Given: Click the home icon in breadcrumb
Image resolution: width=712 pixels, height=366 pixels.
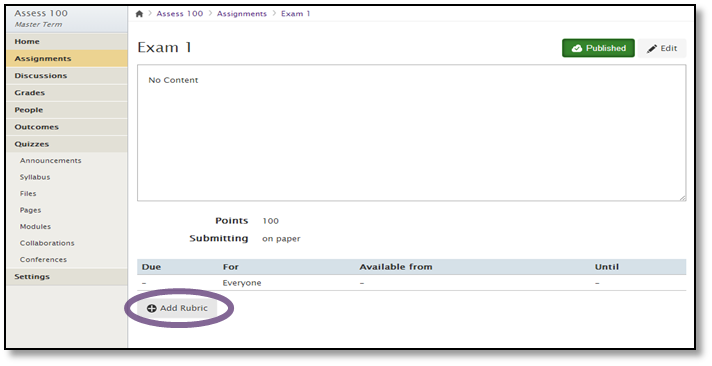Looking at the screenshot, I should (x=139, y=14).
